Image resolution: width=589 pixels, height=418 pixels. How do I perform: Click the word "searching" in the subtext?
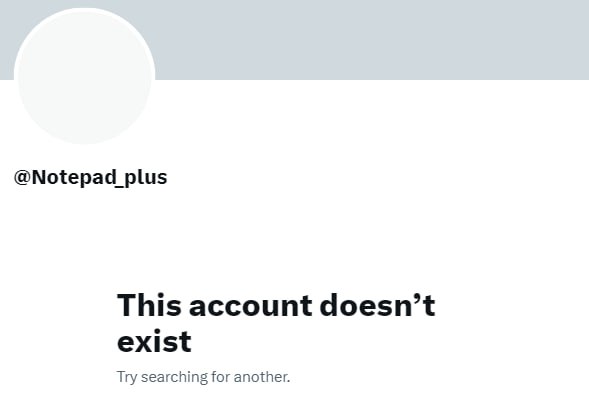pyautogui.click(x=174, y=377)
